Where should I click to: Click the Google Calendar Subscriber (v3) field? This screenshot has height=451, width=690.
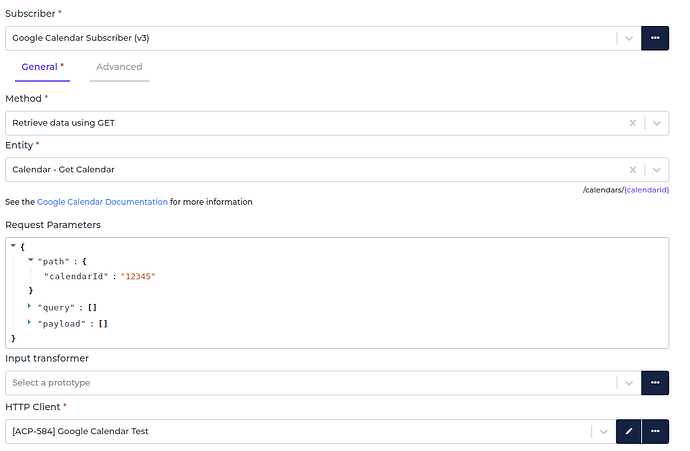point(323,38)
